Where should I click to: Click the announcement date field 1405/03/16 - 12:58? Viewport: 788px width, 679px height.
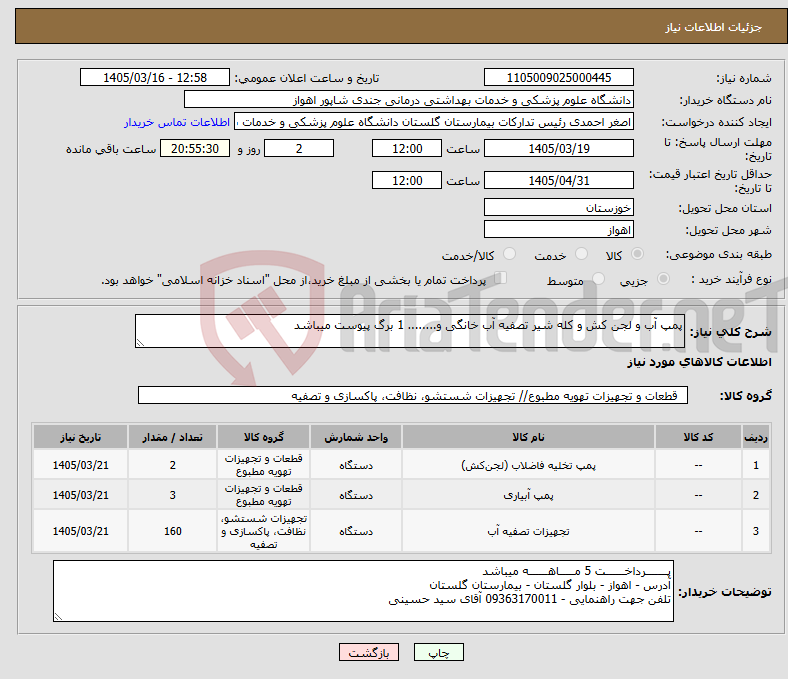155,77
